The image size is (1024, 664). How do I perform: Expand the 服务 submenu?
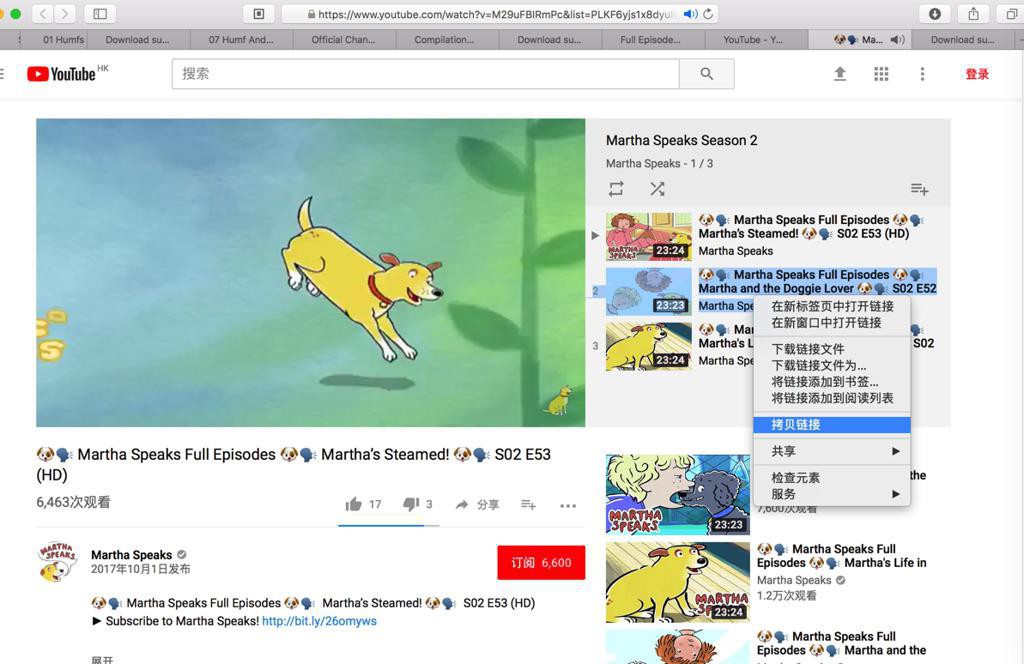click(x=831, y=494)
